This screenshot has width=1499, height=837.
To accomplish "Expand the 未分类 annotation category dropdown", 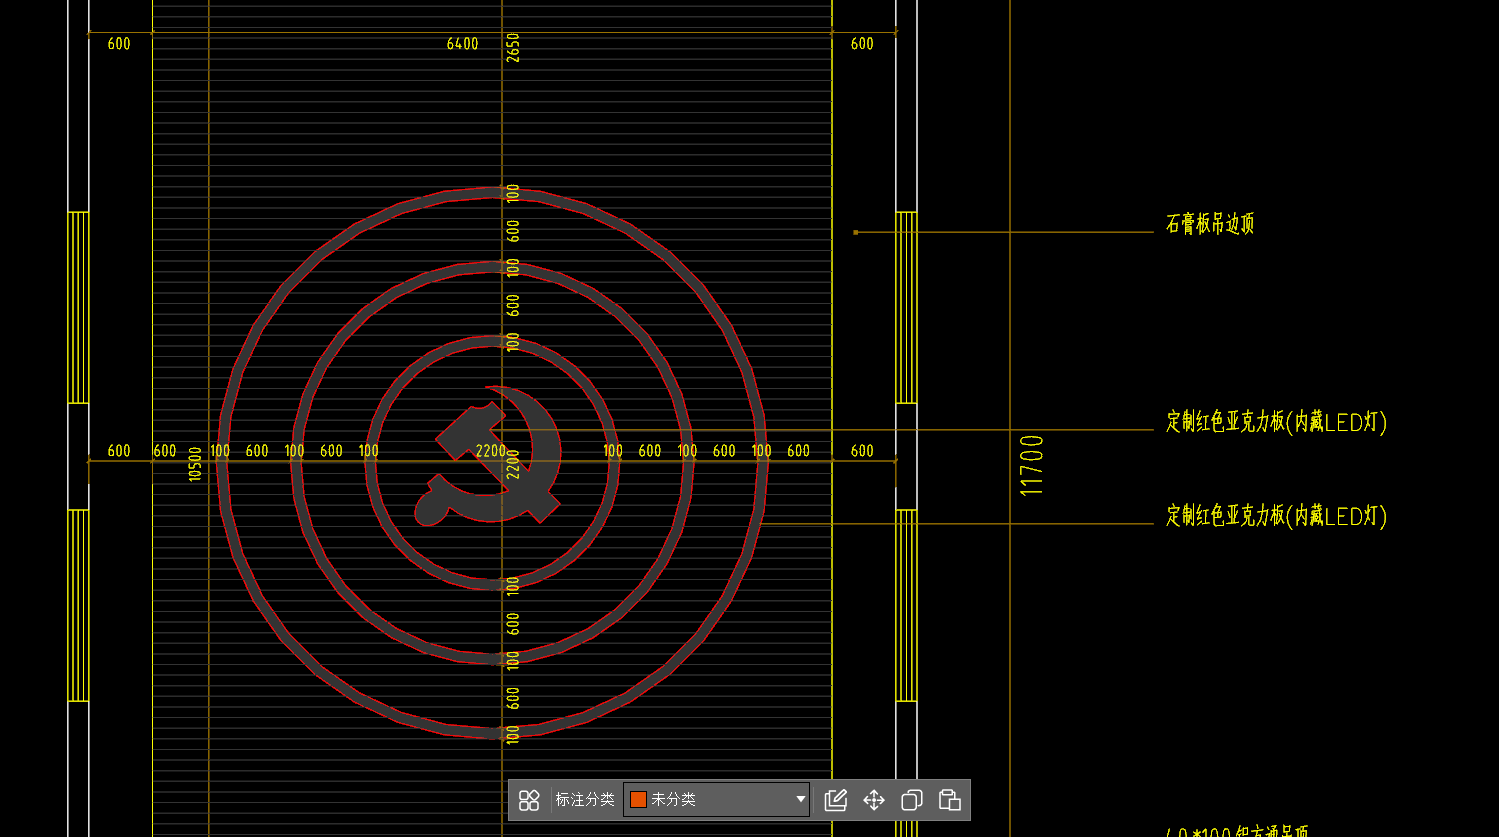I will [x=716, y=800].
